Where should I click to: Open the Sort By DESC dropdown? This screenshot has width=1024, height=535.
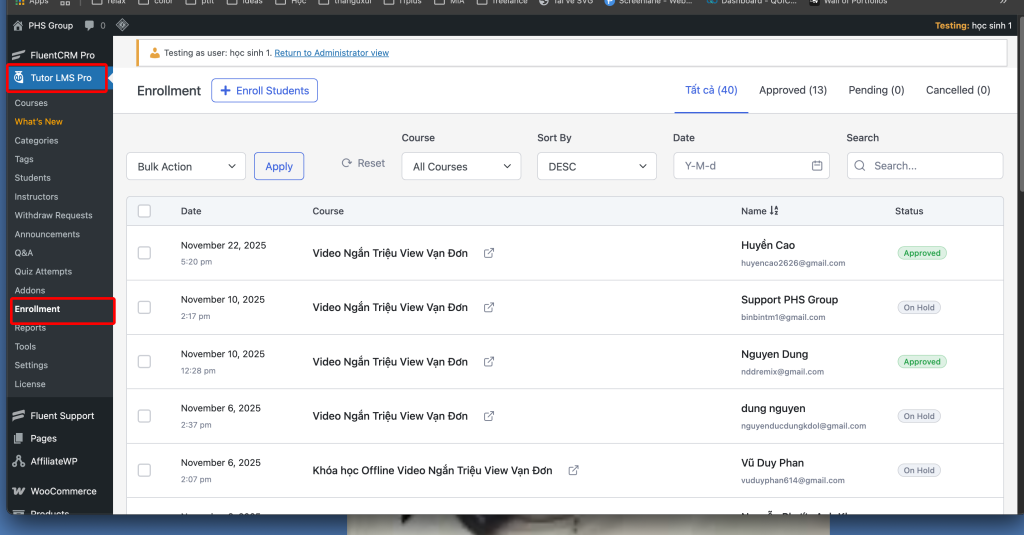click(x=596, y=166)
